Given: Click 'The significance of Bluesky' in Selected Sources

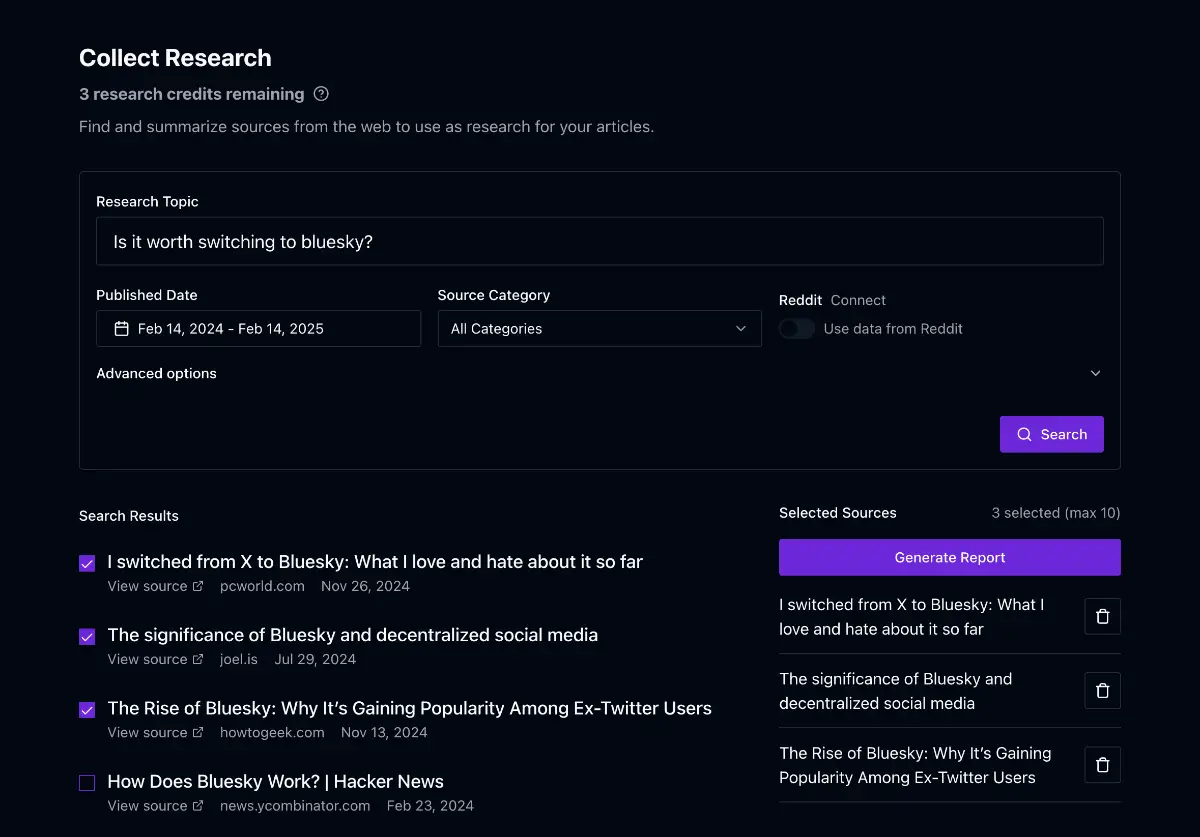Looking at the screenshot, I should 895,691.
